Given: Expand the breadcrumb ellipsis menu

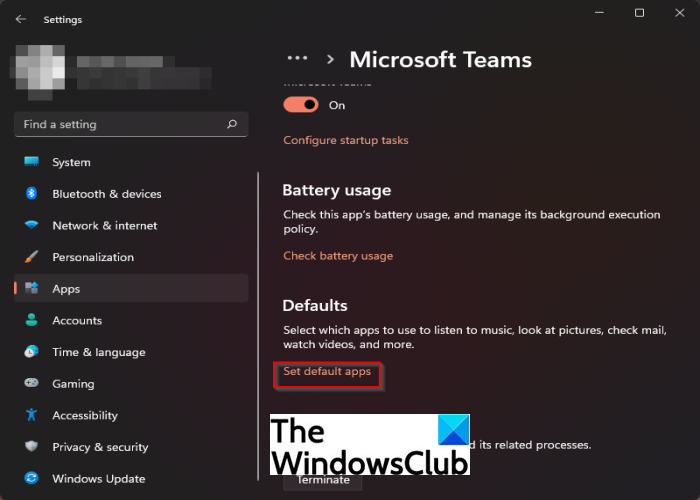Looking at the screenshot, I should [x=297, y=59].
